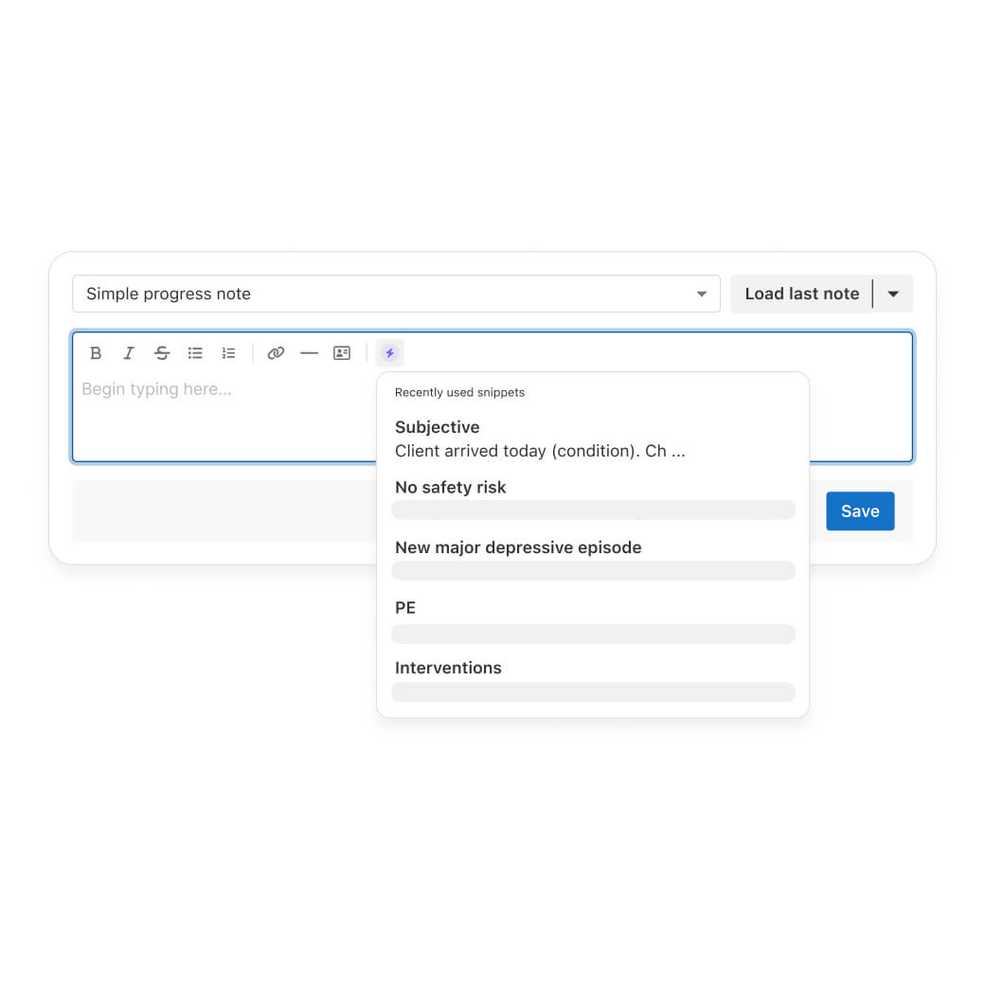This screenshot has height=985, width=985.
Task: Select New major depressive episode snippet
Action: [x=593, y=560]
